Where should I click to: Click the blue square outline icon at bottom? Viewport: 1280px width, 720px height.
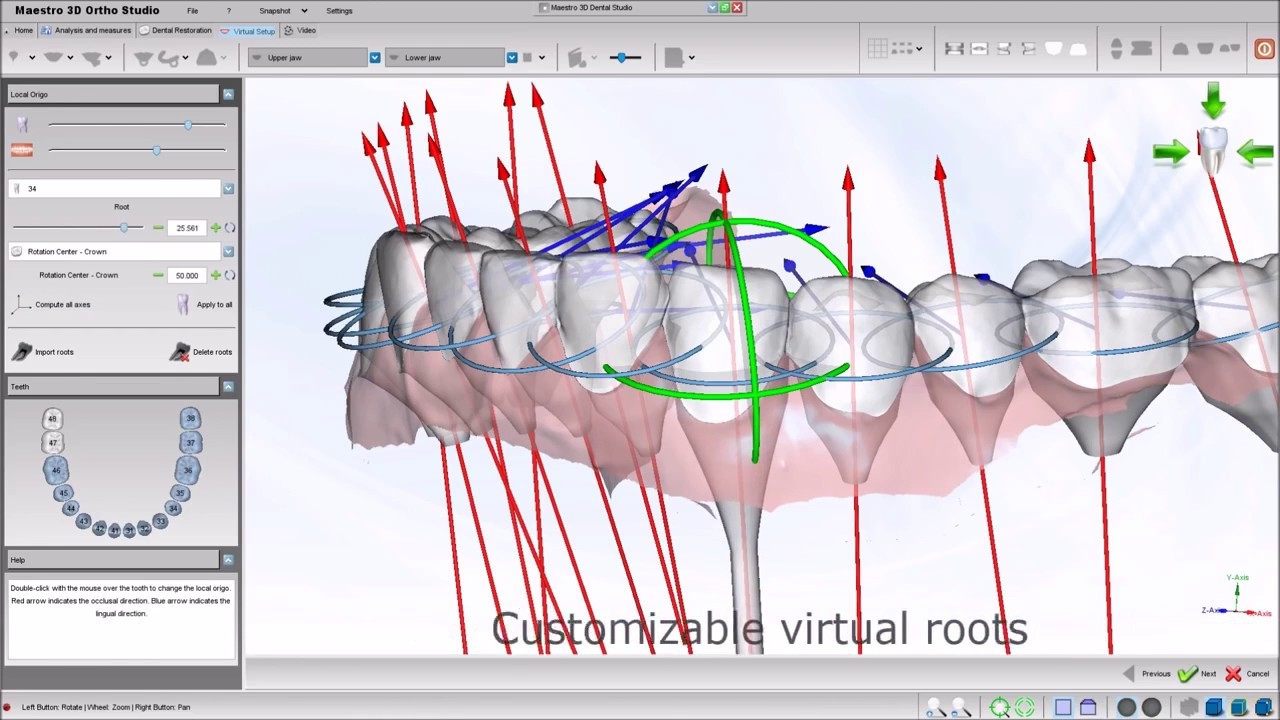pyautogui.click(x=1063, y=707)
